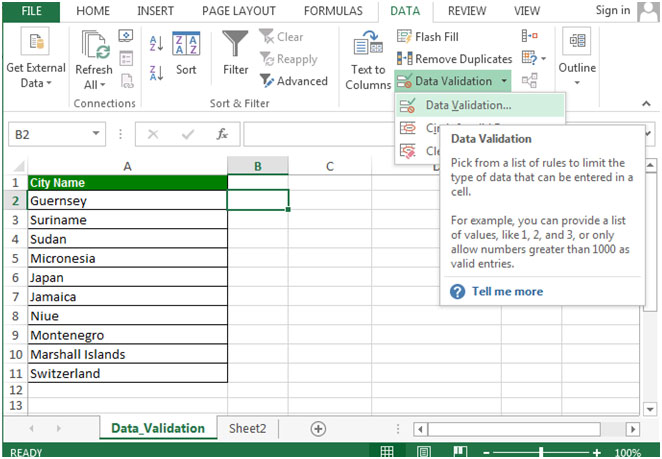
Task: Click the Edit Links icon
Action: tap(127, 81)
